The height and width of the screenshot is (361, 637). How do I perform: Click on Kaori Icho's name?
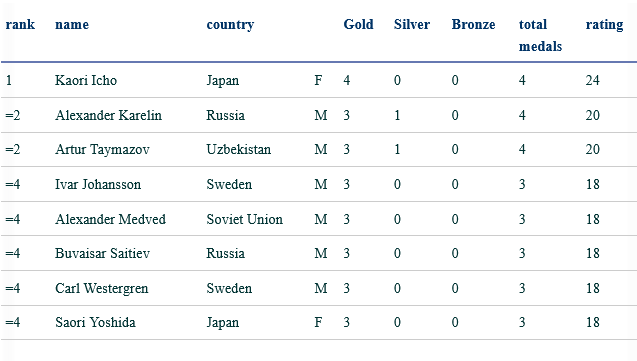[x=86, y=80]
